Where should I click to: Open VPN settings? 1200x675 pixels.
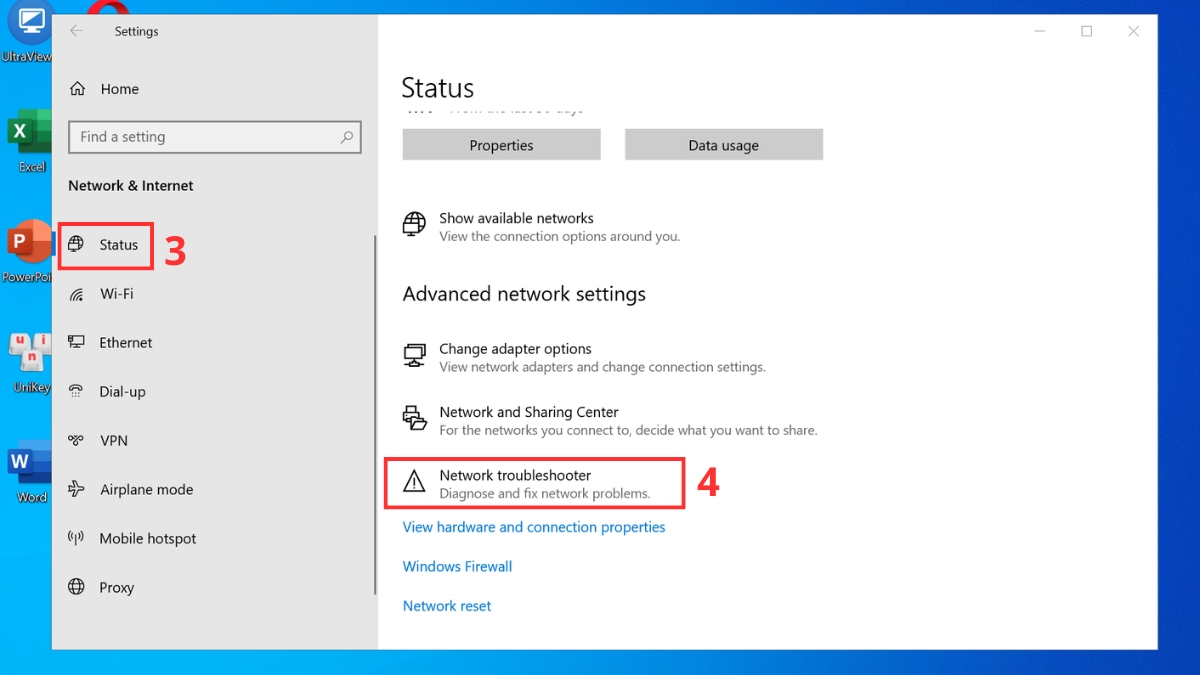[113, 440]
